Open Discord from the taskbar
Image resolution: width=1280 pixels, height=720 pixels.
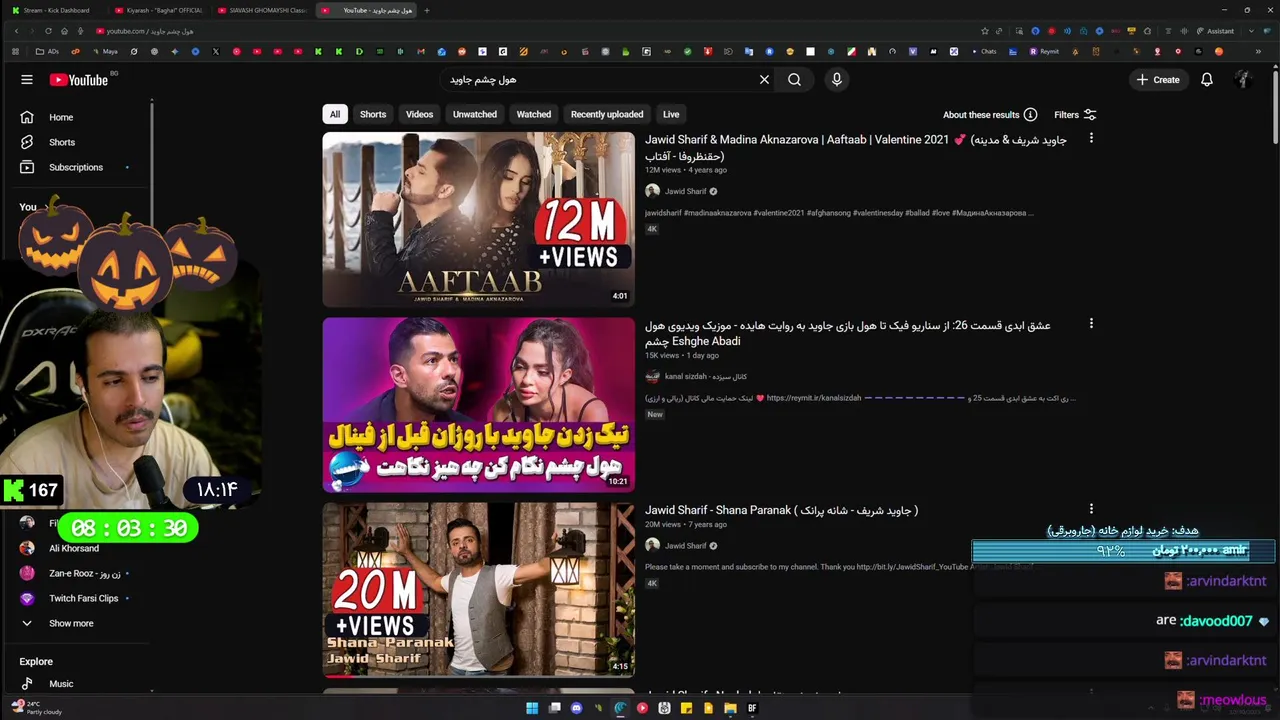click(576, 708)
